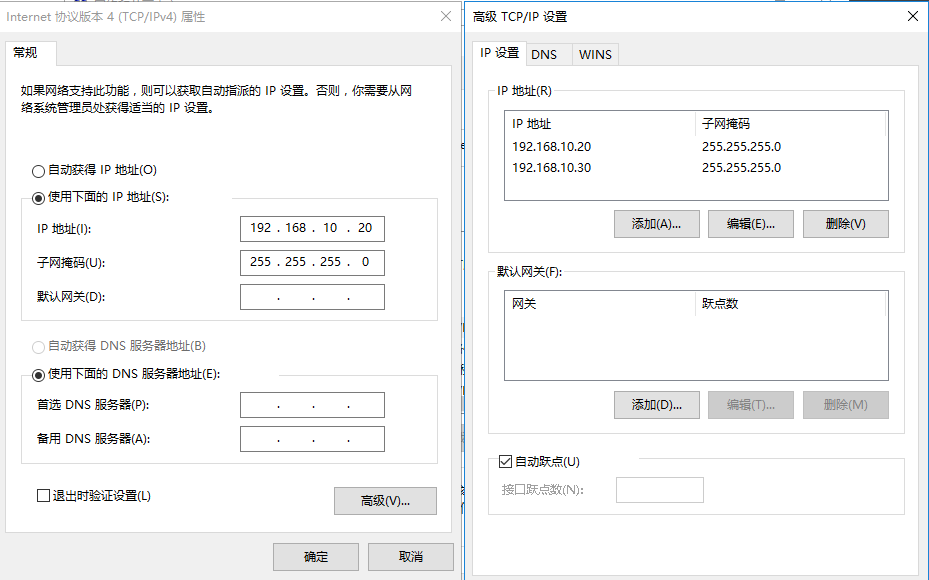This screenshot has height=580, width=929.
Task: Enable 退出时验证设置 checkbox
Action: tap(44, 495)
